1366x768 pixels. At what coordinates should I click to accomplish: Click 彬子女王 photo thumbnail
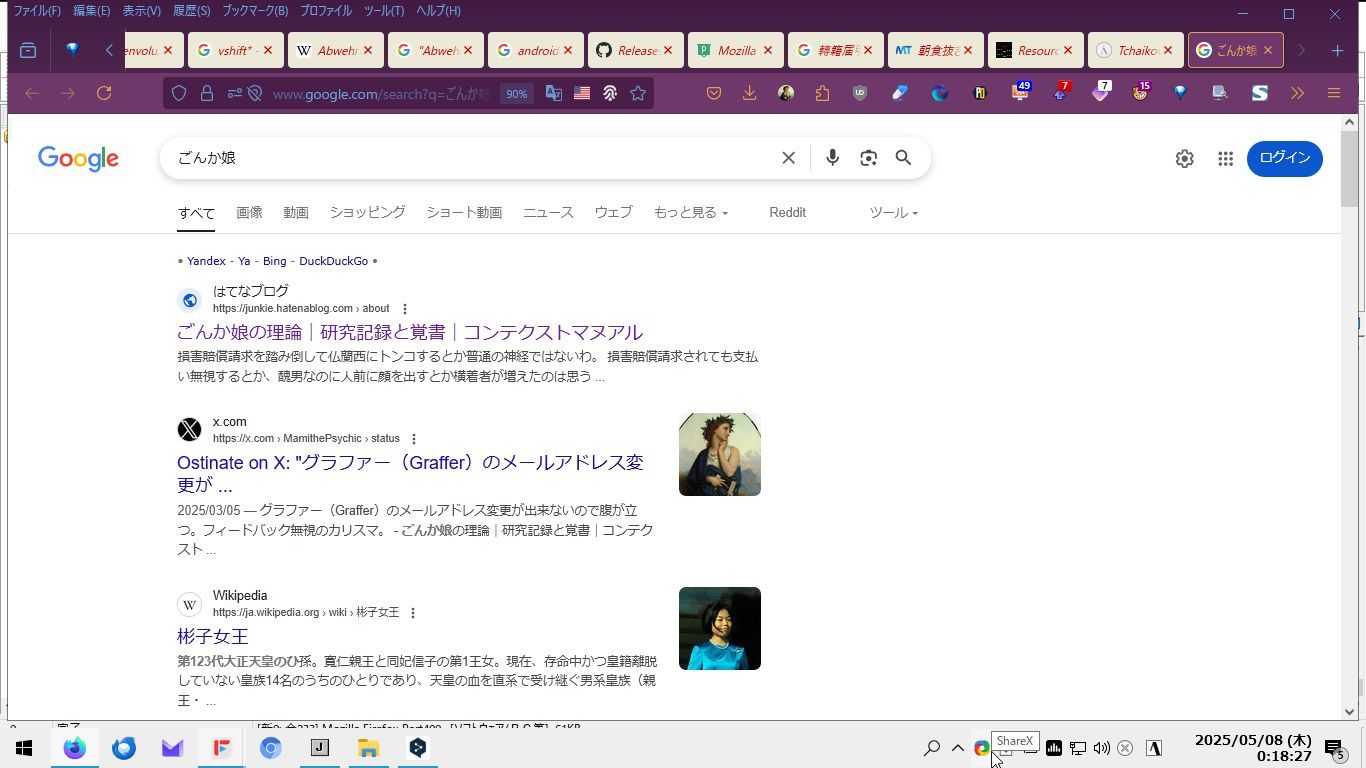[720, 628]
